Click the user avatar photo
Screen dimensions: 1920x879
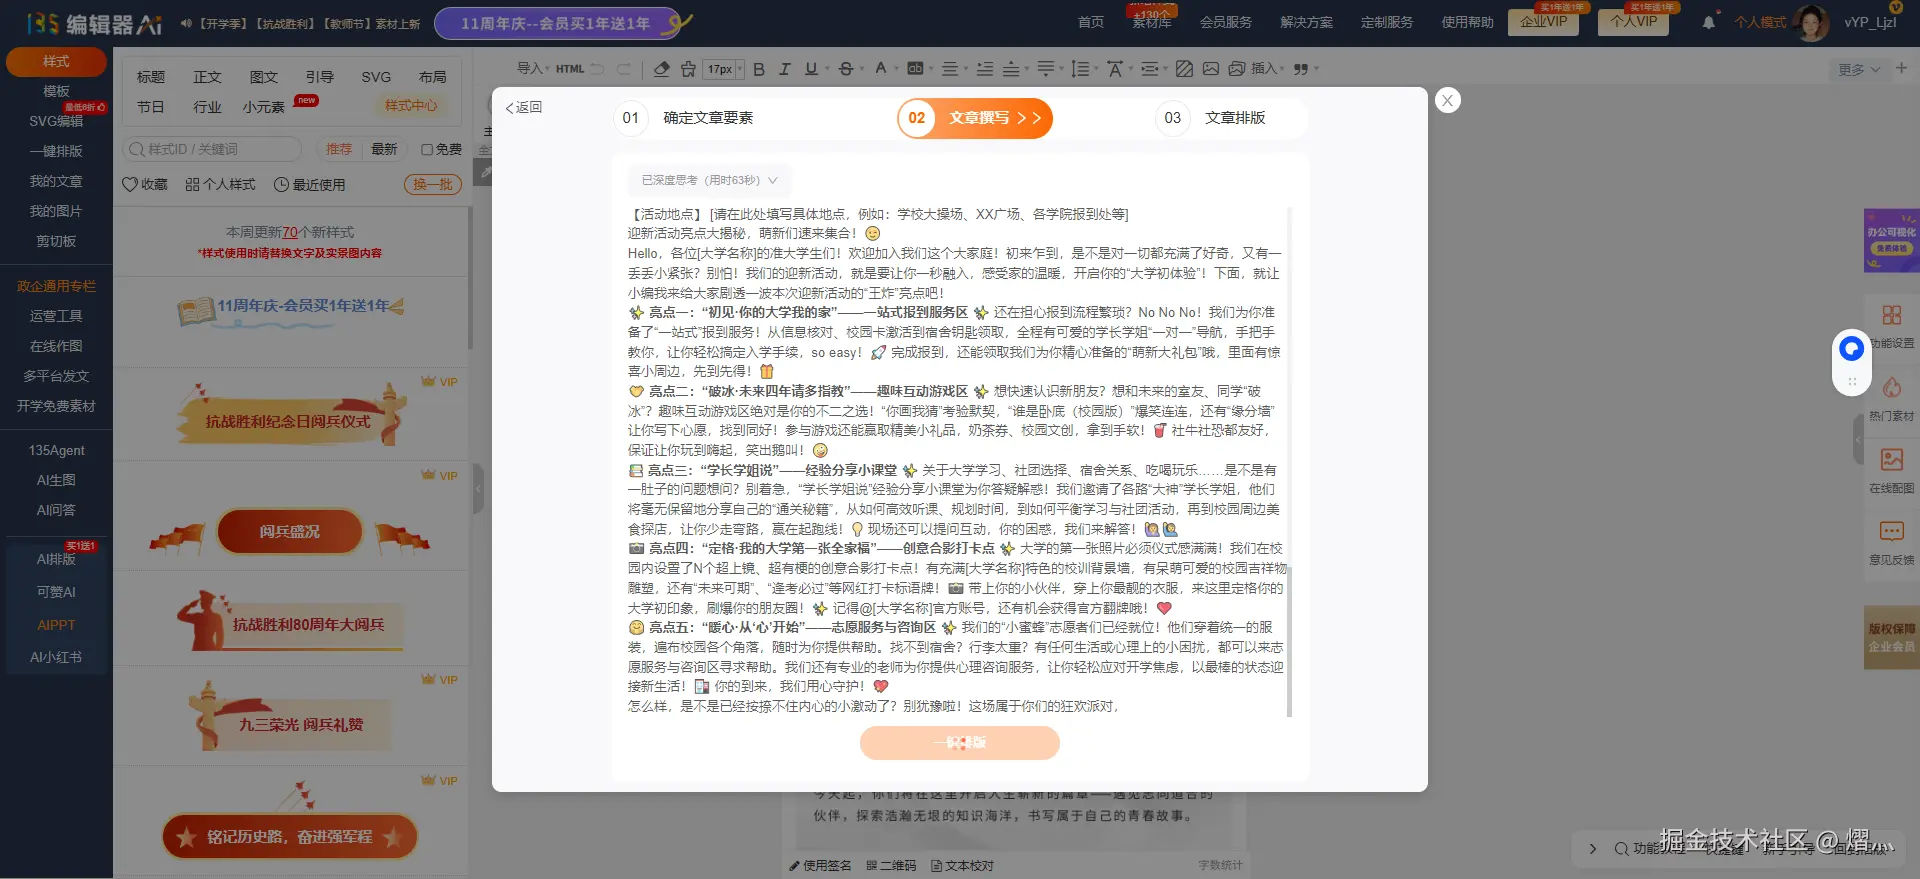(1811, 22)
